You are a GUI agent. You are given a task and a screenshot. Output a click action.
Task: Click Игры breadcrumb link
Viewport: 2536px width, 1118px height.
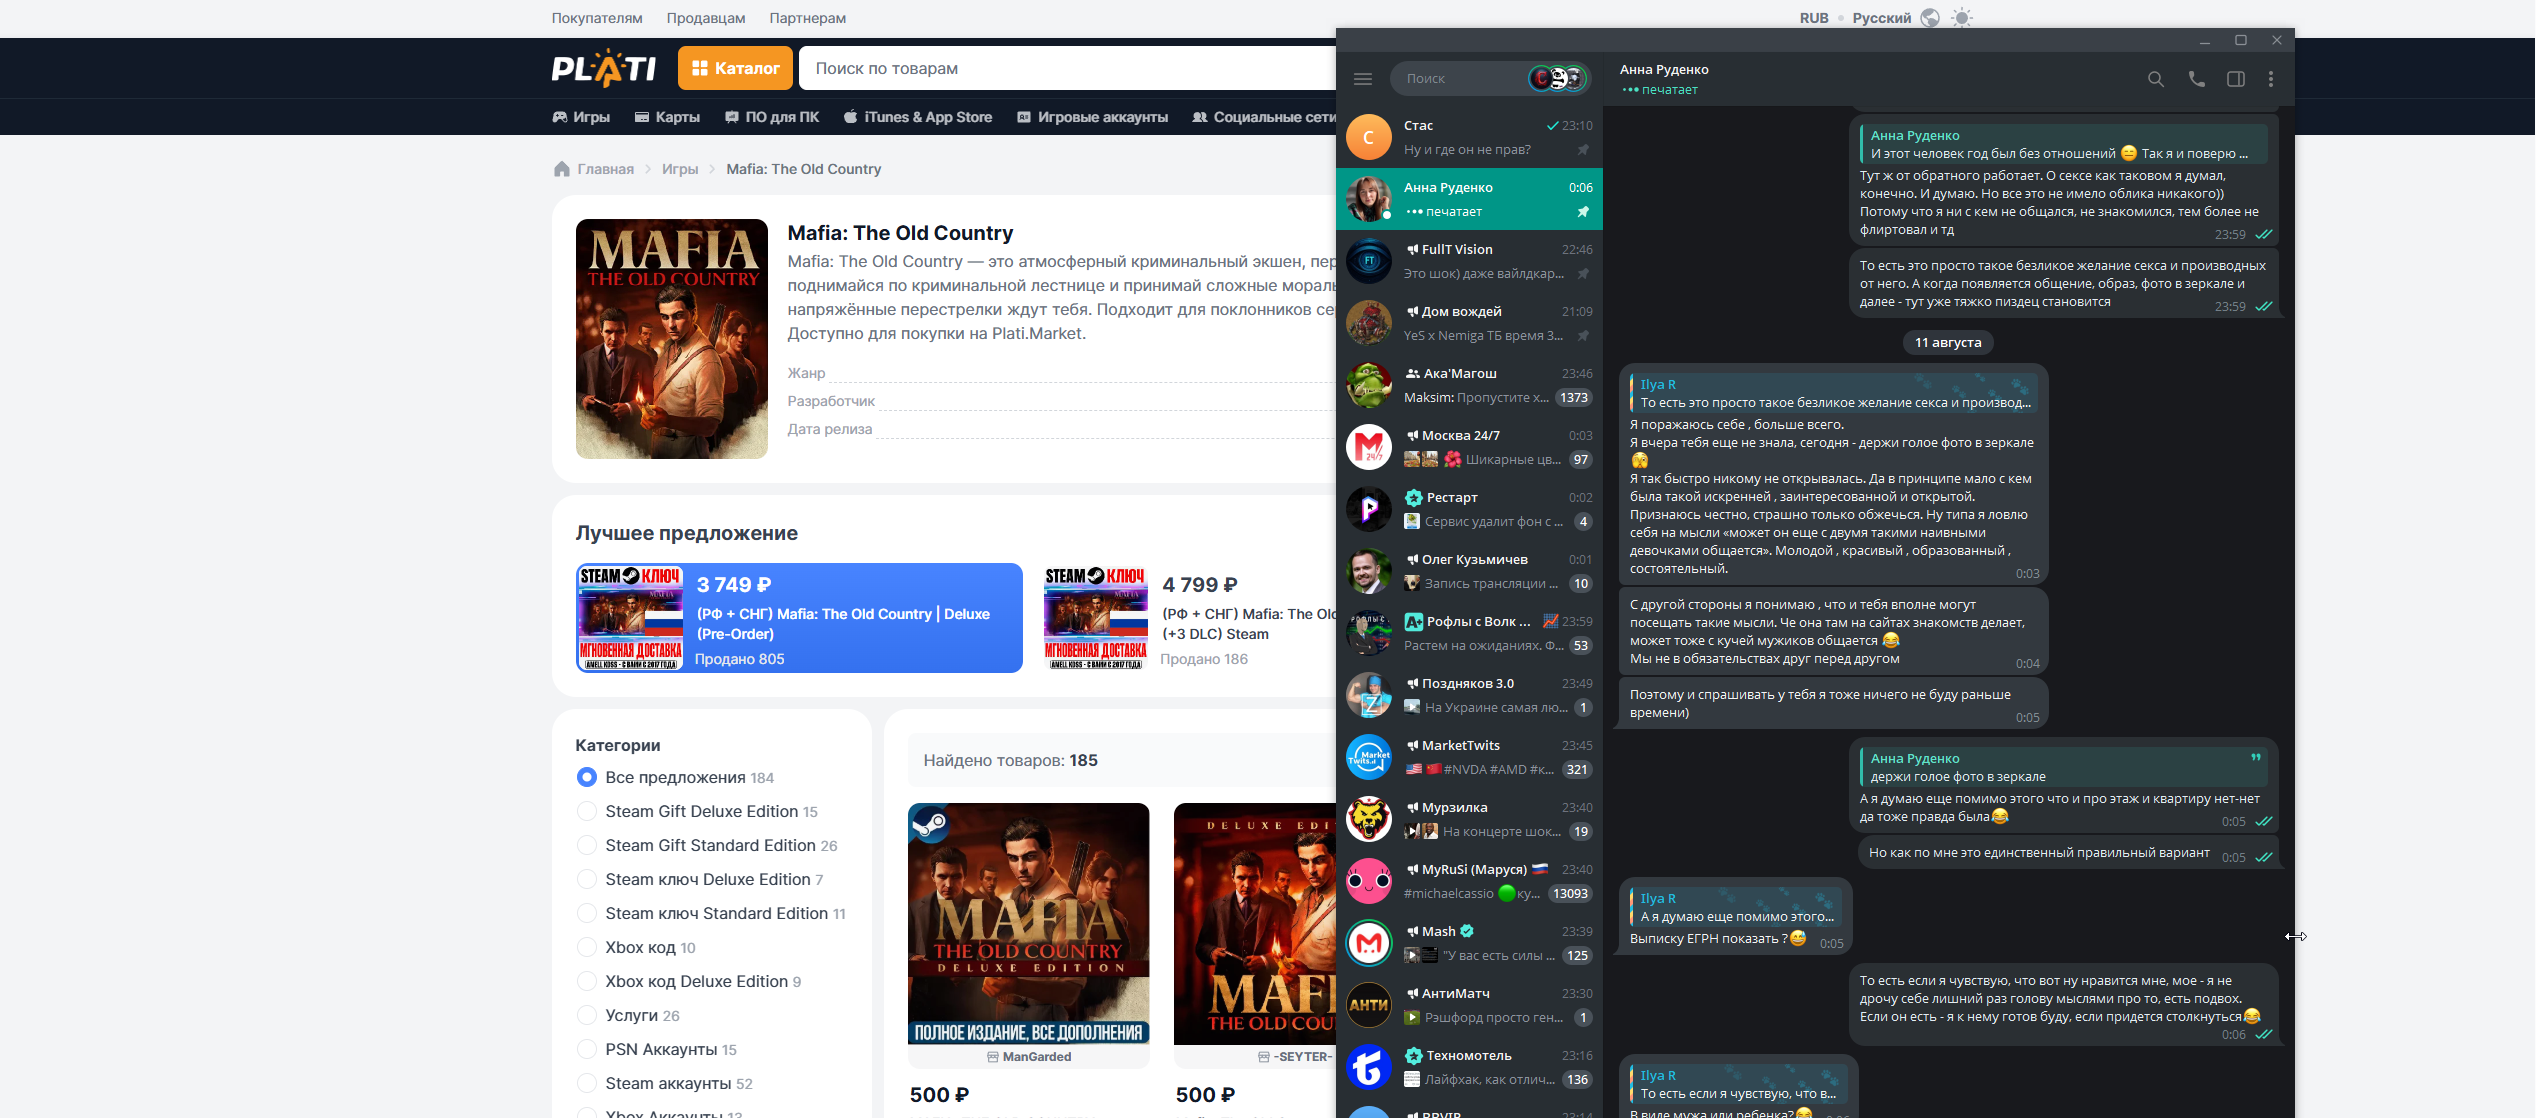[680, 169]
